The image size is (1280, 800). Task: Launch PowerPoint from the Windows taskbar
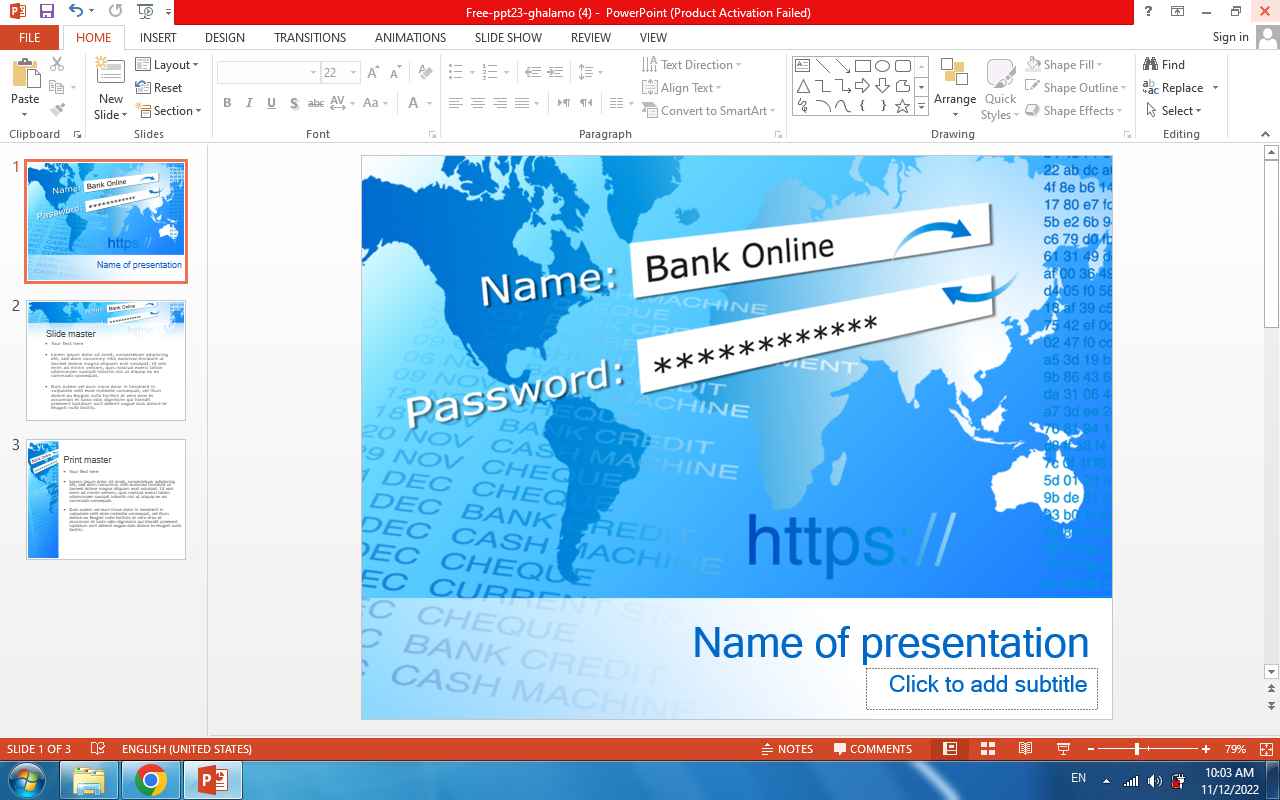point(212,779)
